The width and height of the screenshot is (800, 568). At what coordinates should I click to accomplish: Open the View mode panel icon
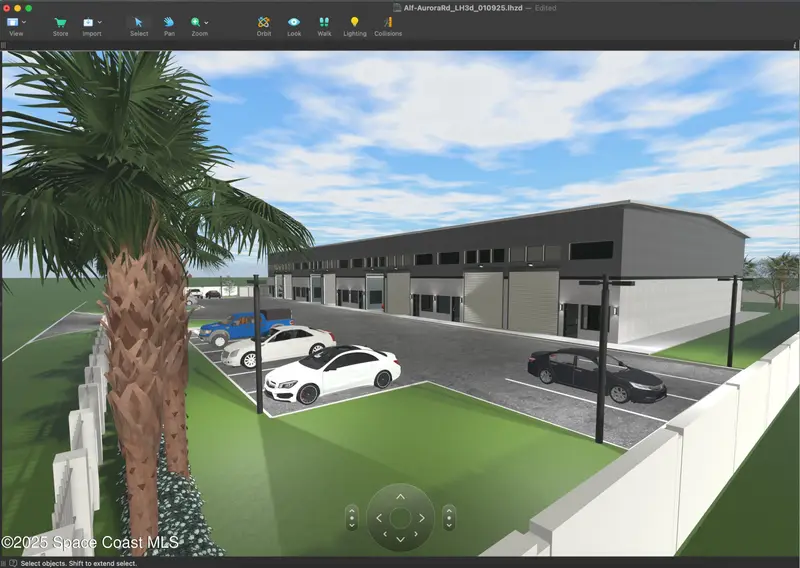[x=12, y=22]
